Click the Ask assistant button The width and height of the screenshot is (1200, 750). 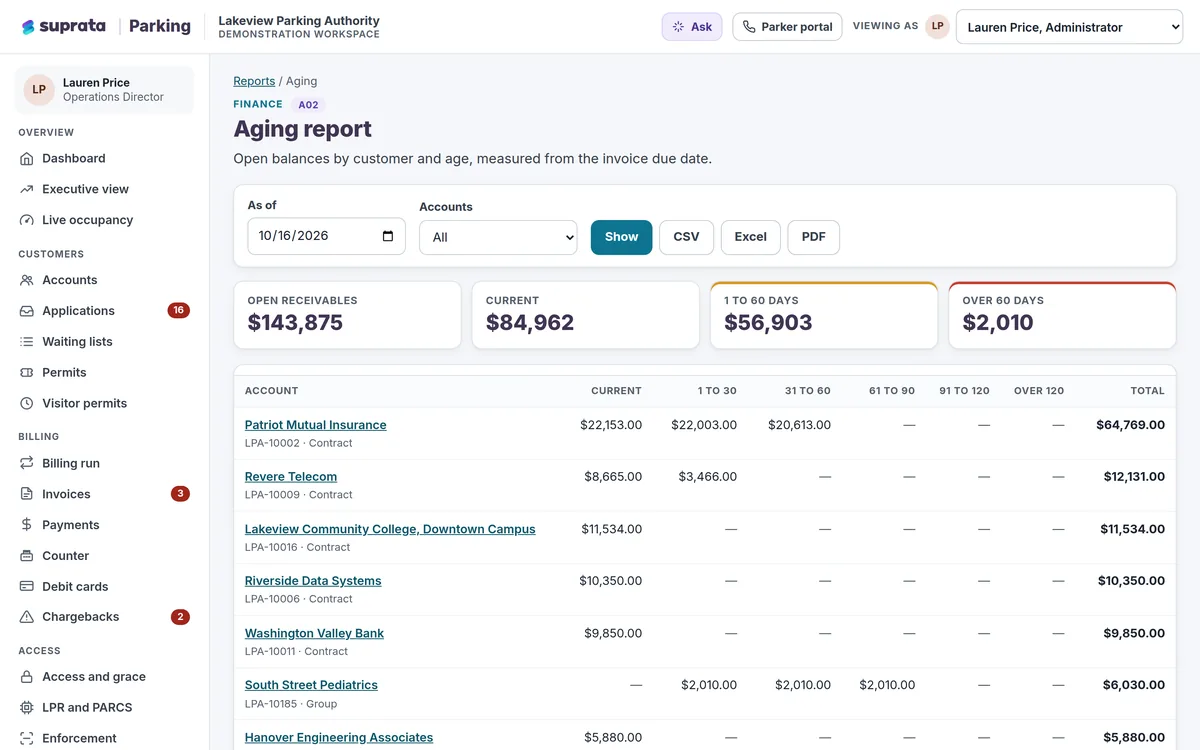click(692, 27)
